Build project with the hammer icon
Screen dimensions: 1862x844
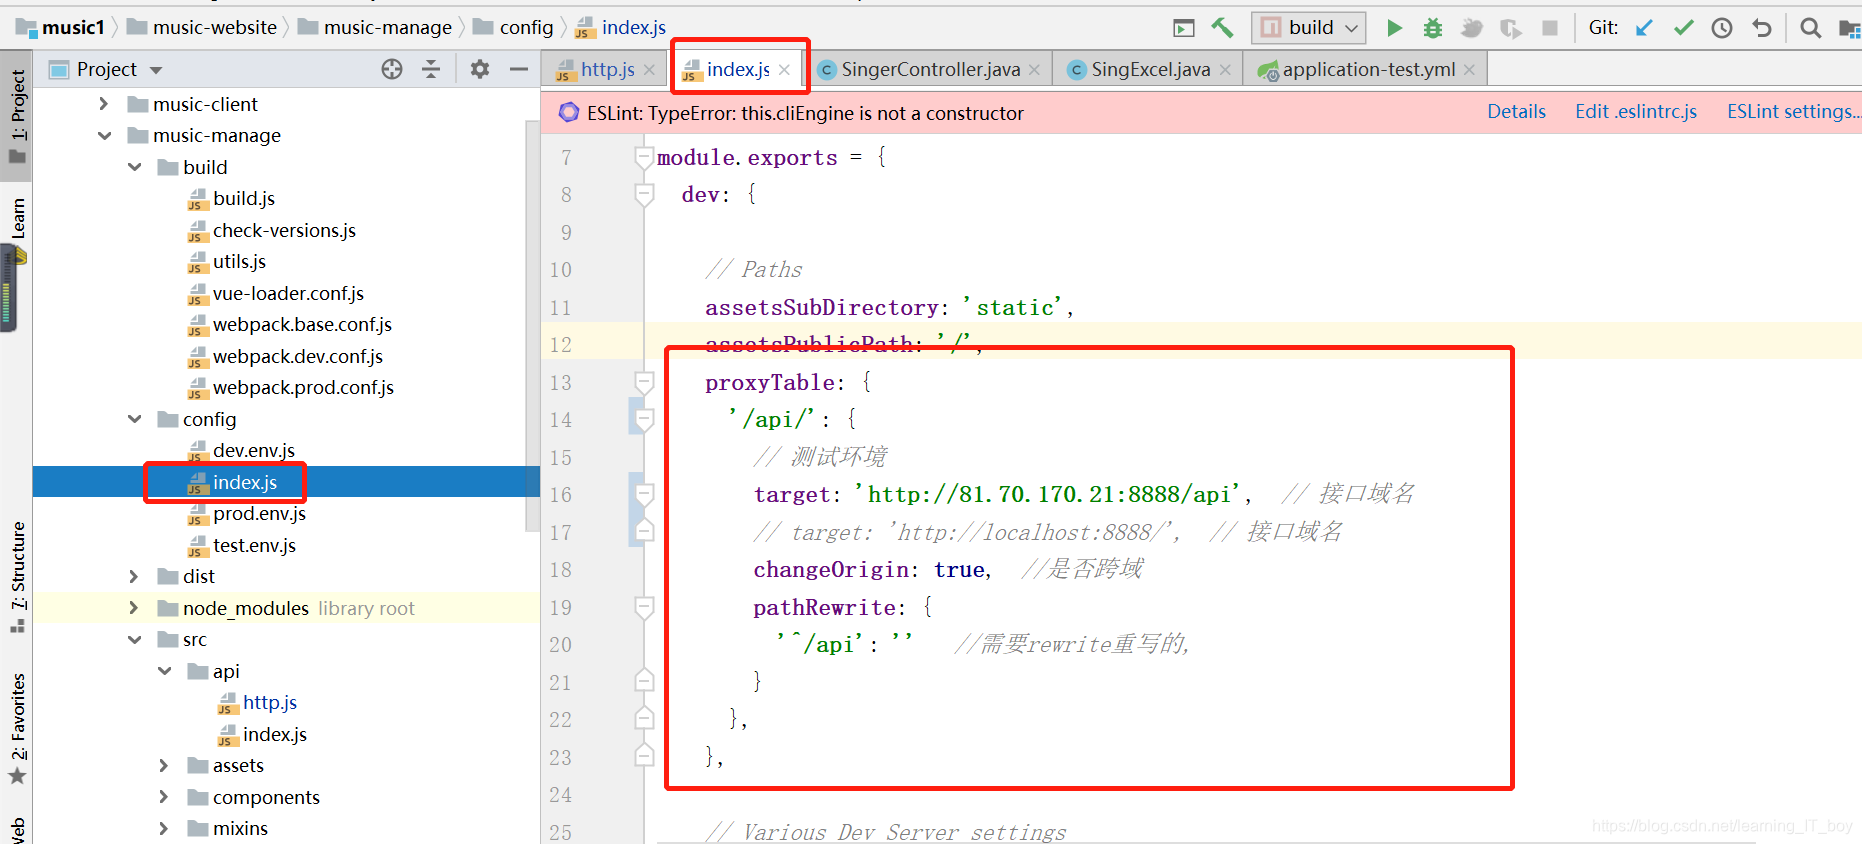[1222, 28]
